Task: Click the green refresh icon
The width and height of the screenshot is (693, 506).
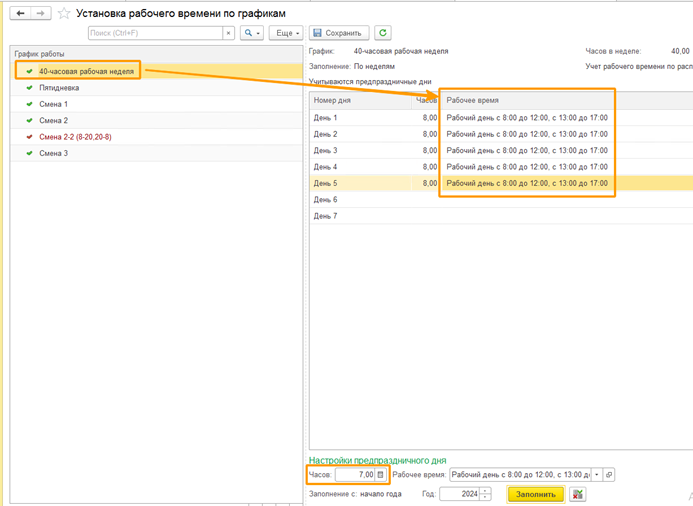Action: (x=384, y=33)
